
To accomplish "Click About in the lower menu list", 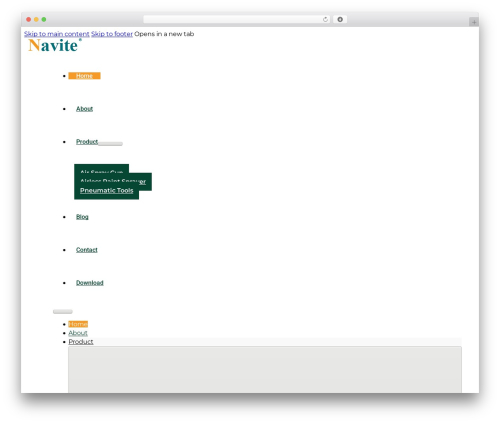I will click(78, 333).
